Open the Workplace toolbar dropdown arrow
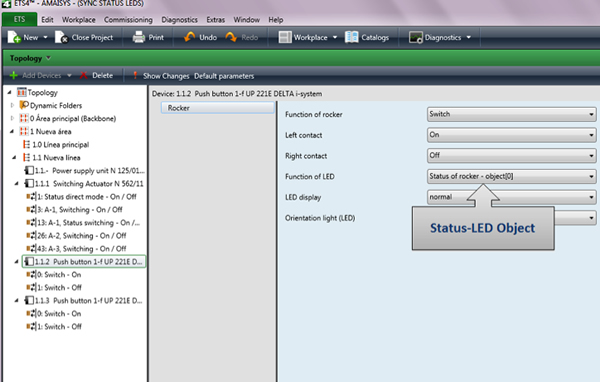The height and width of the screenshot is (382, 600). 335,38
